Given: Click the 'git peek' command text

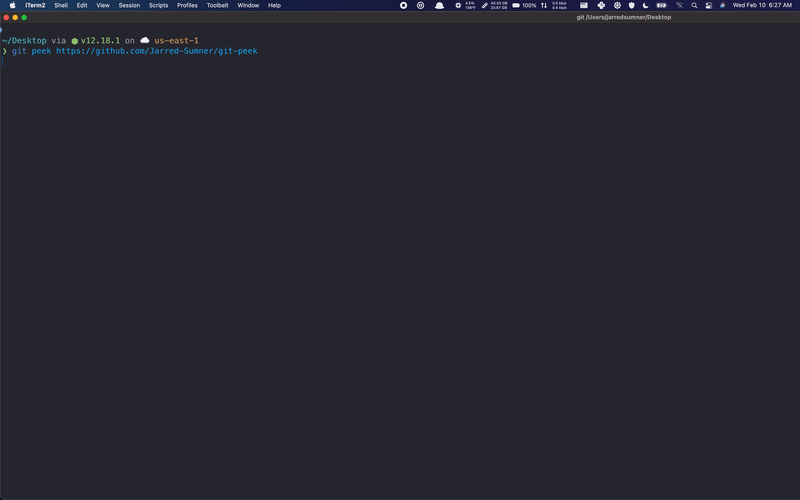Looking at the screenshot, I should [x=32, y=51].
